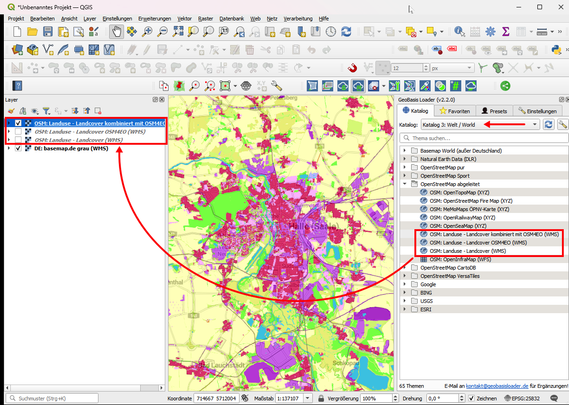Click the green share icon in toolbar
569x405 pixels.
(x=505, y=86)
